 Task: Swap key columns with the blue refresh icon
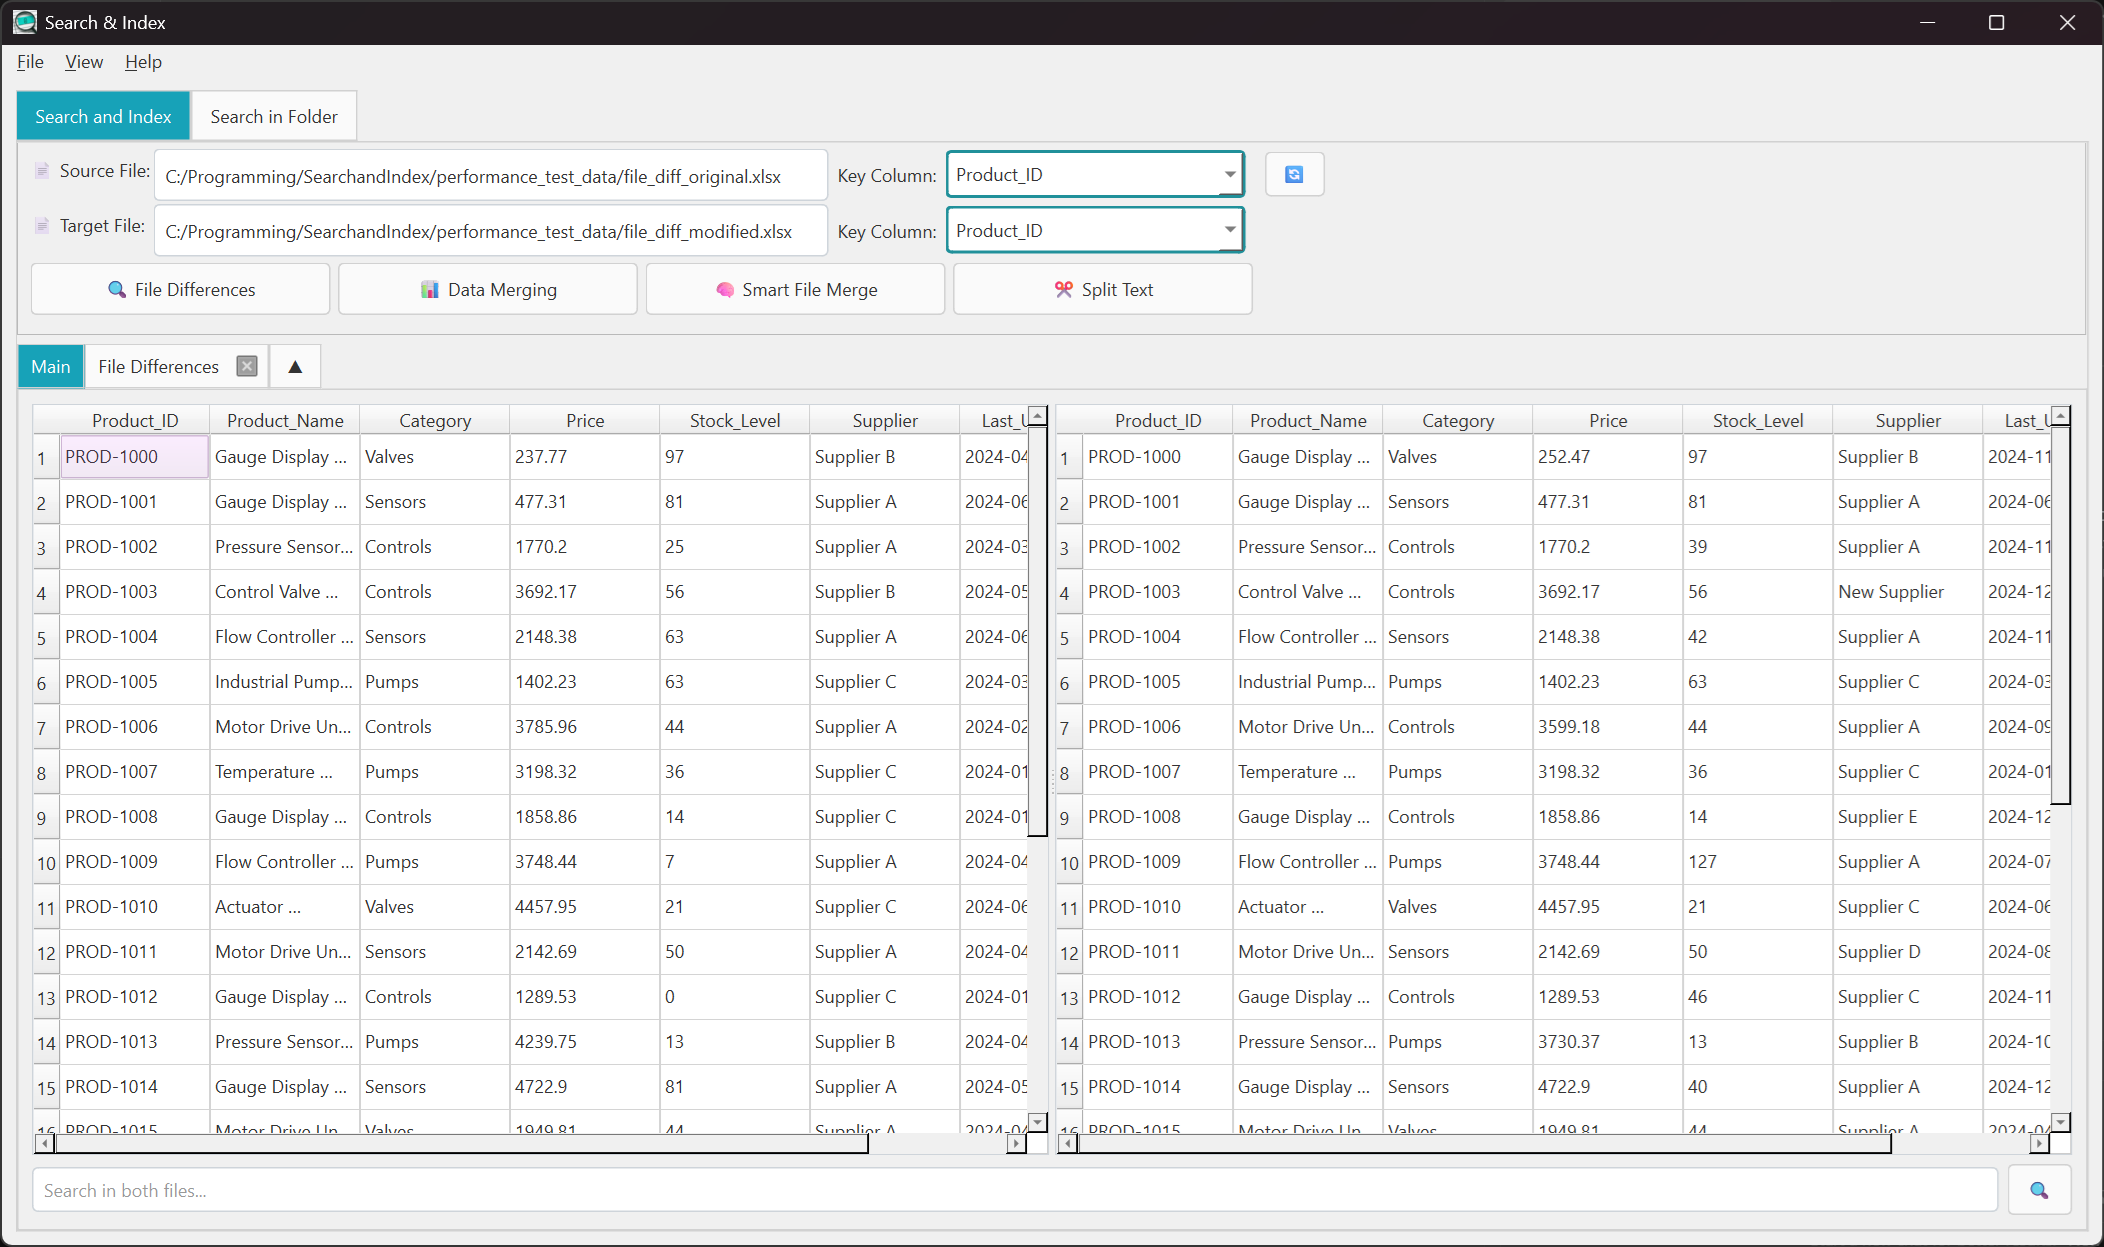(x=1294, y=174)
